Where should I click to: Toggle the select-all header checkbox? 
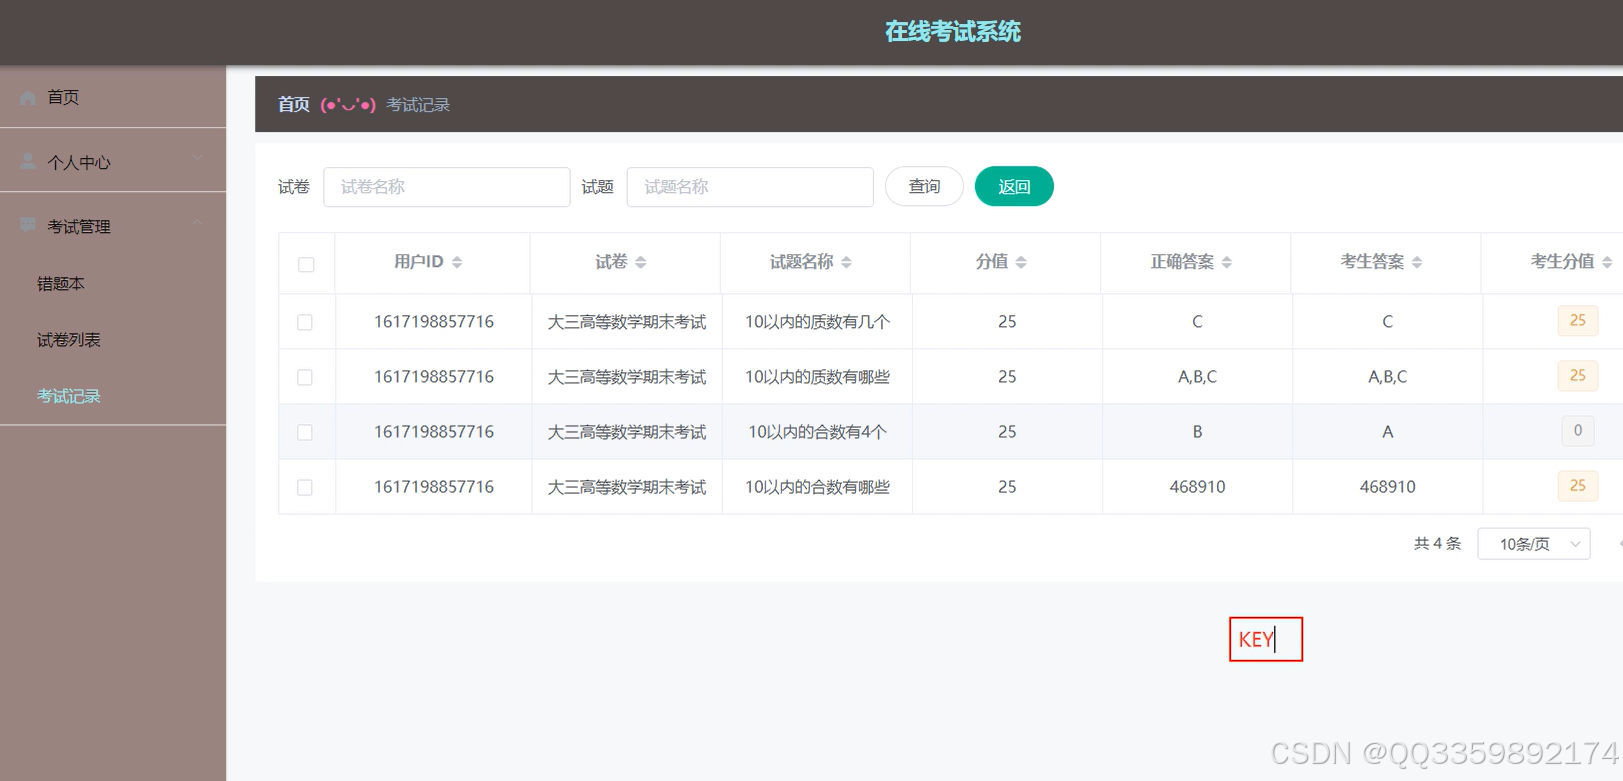[306, 265]
